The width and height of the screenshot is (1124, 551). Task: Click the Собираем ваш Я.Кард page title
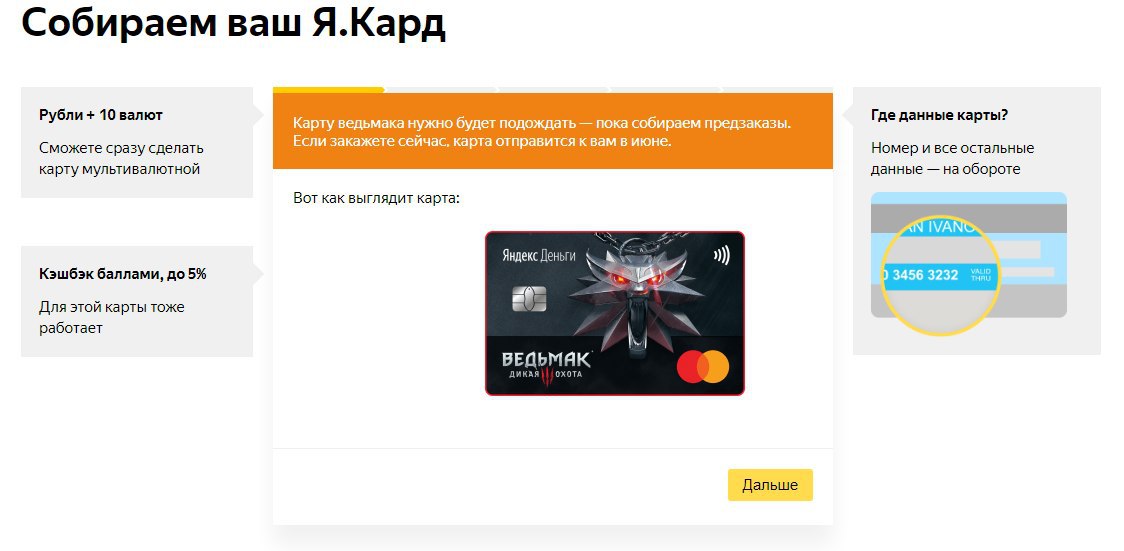(234, 23)
